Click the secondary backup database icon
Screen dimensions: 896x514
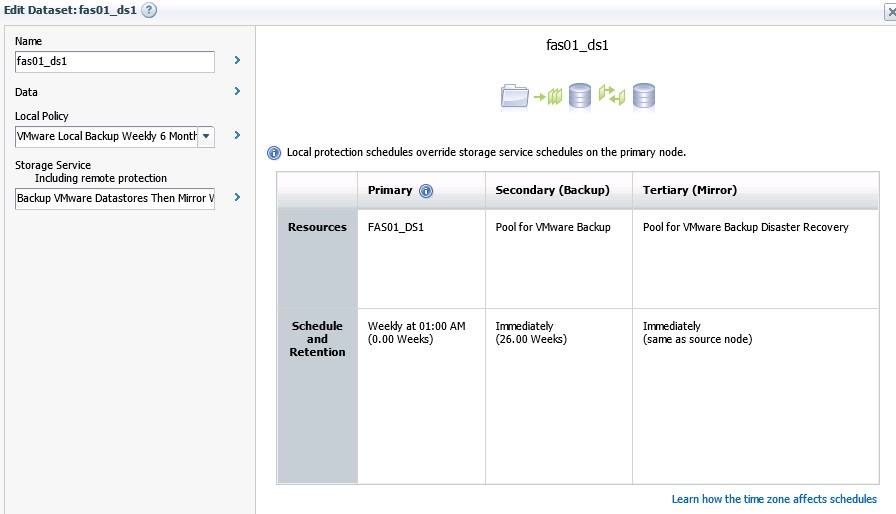click(579, 96)
